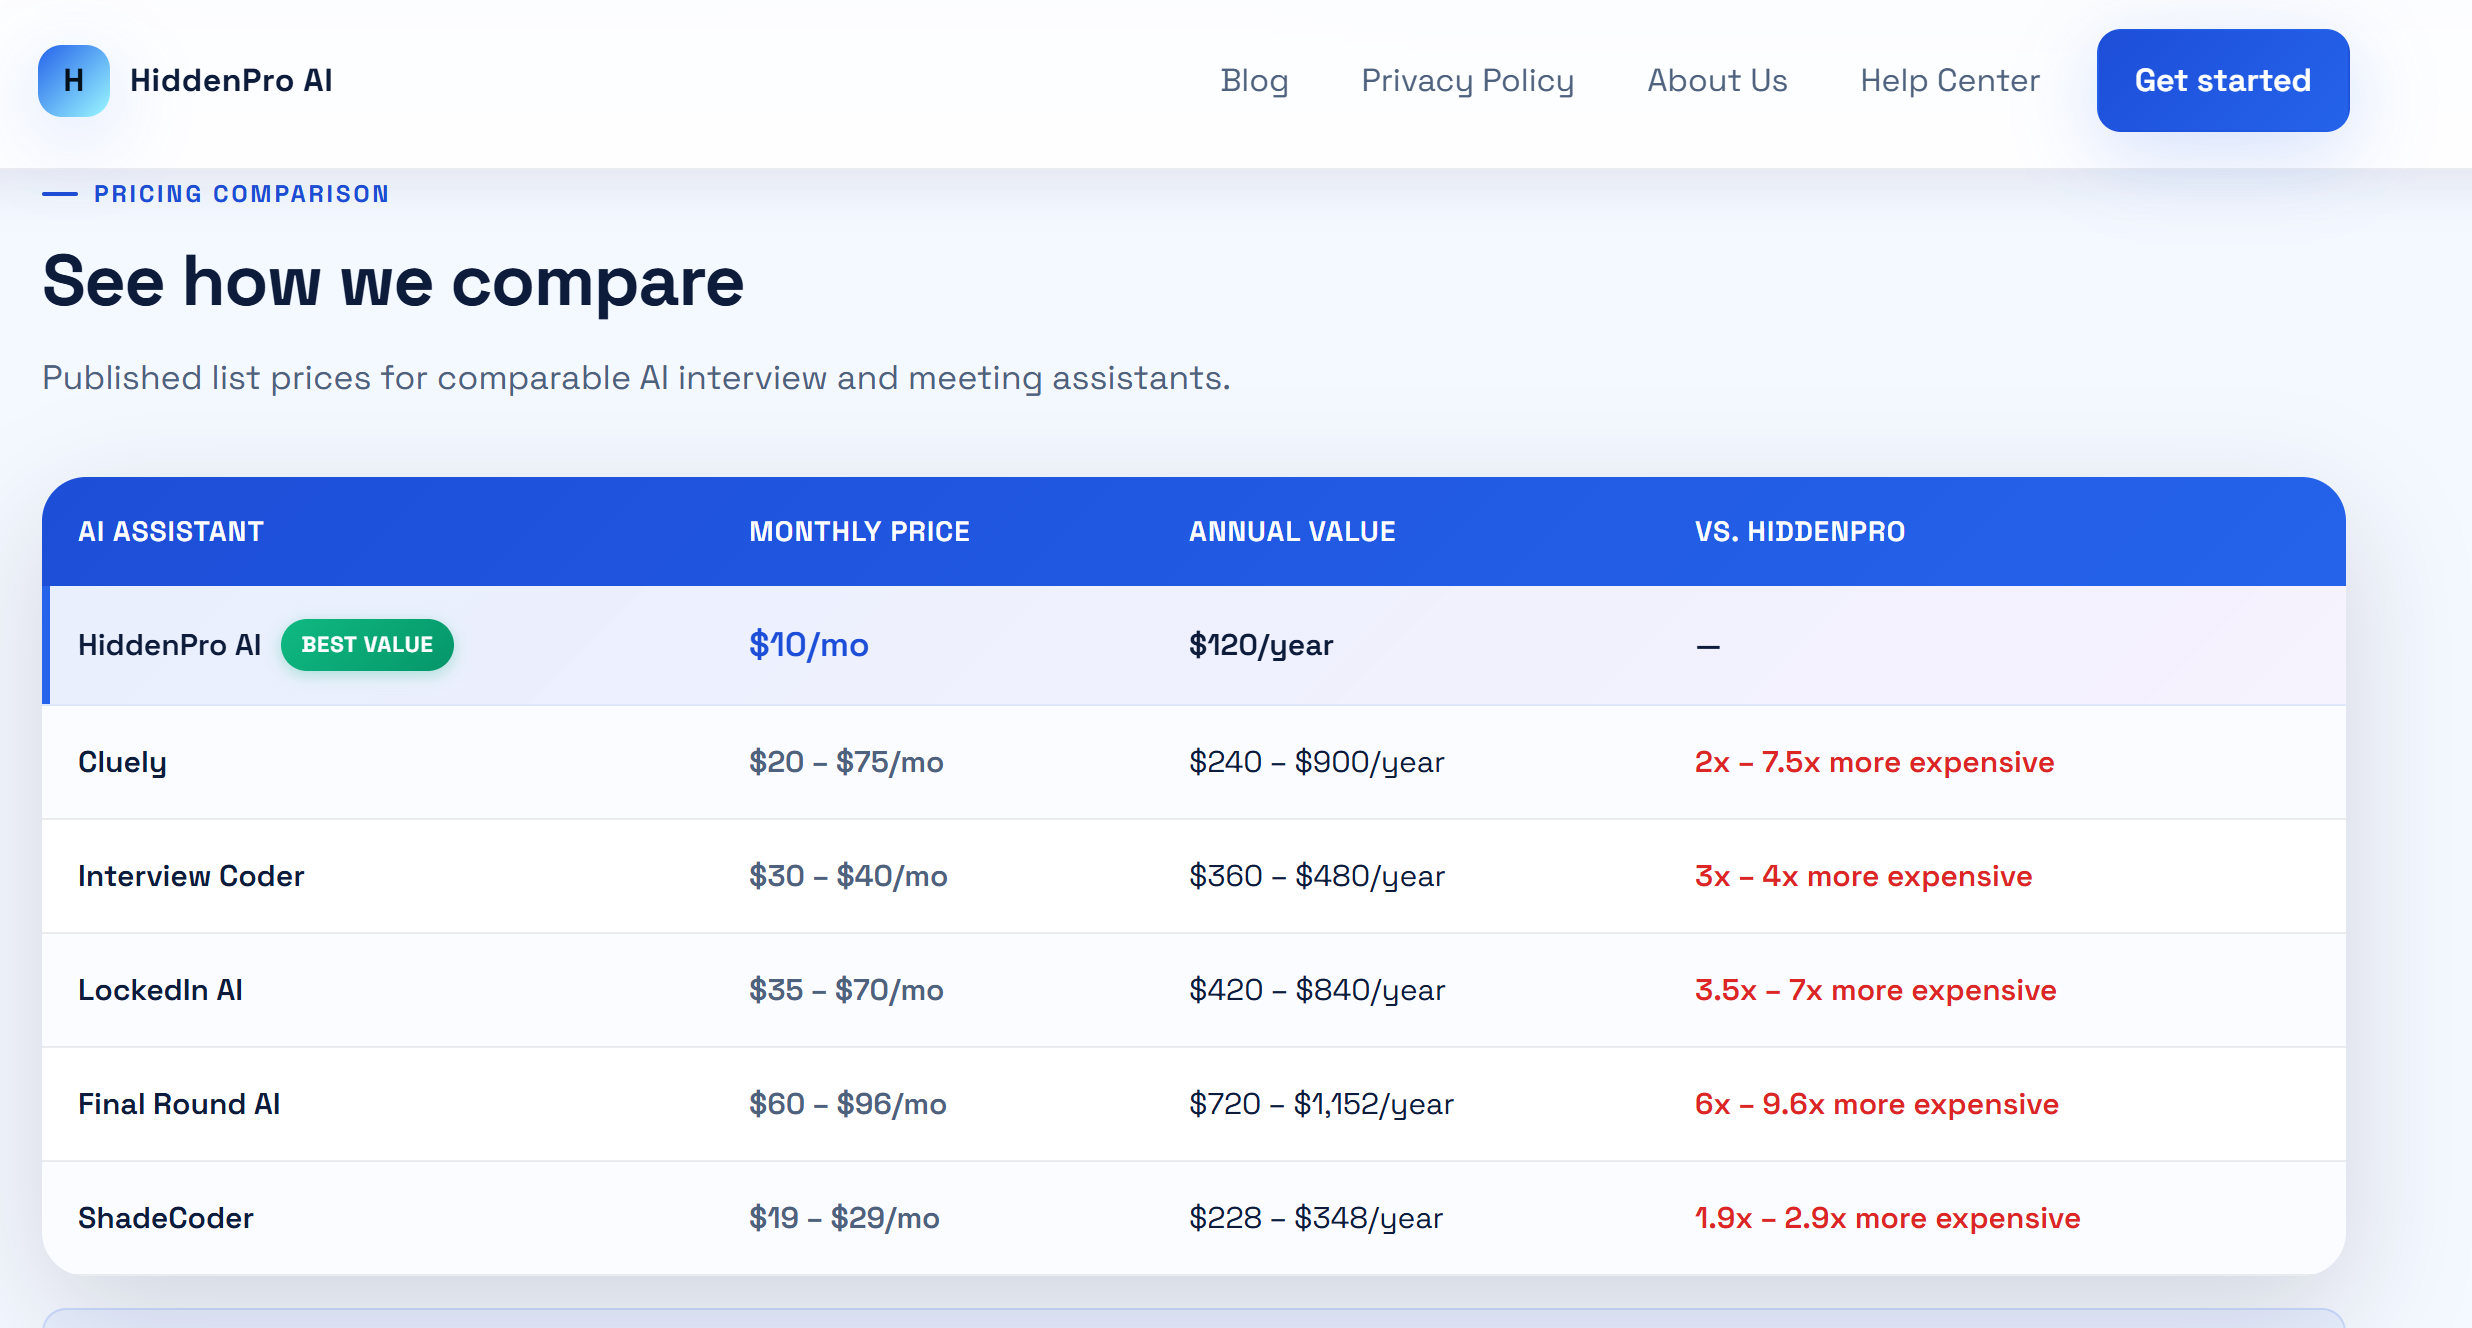Viewport: 2472px width, 1328px height.
Task: Go to About Us page
Action: click(x=1717, y=81)
